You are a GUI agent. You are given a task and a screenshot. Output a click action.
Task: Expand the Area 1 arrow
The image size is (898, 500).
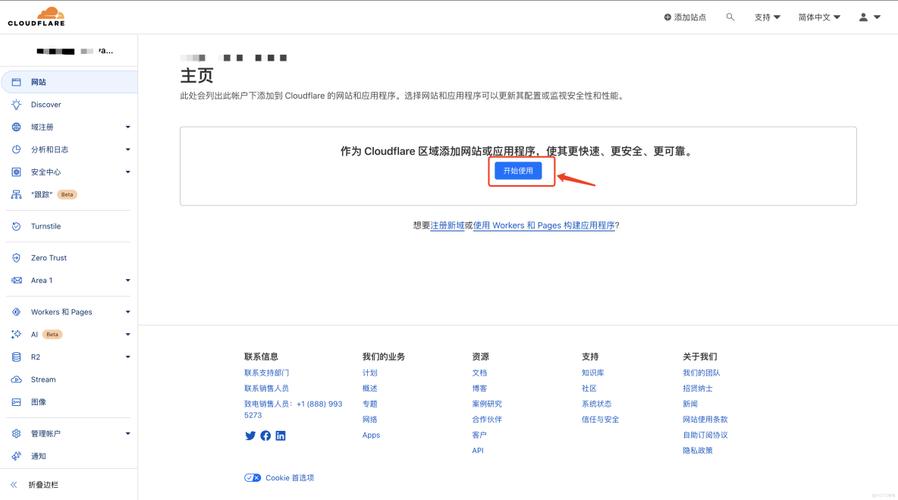coord(128,280)
